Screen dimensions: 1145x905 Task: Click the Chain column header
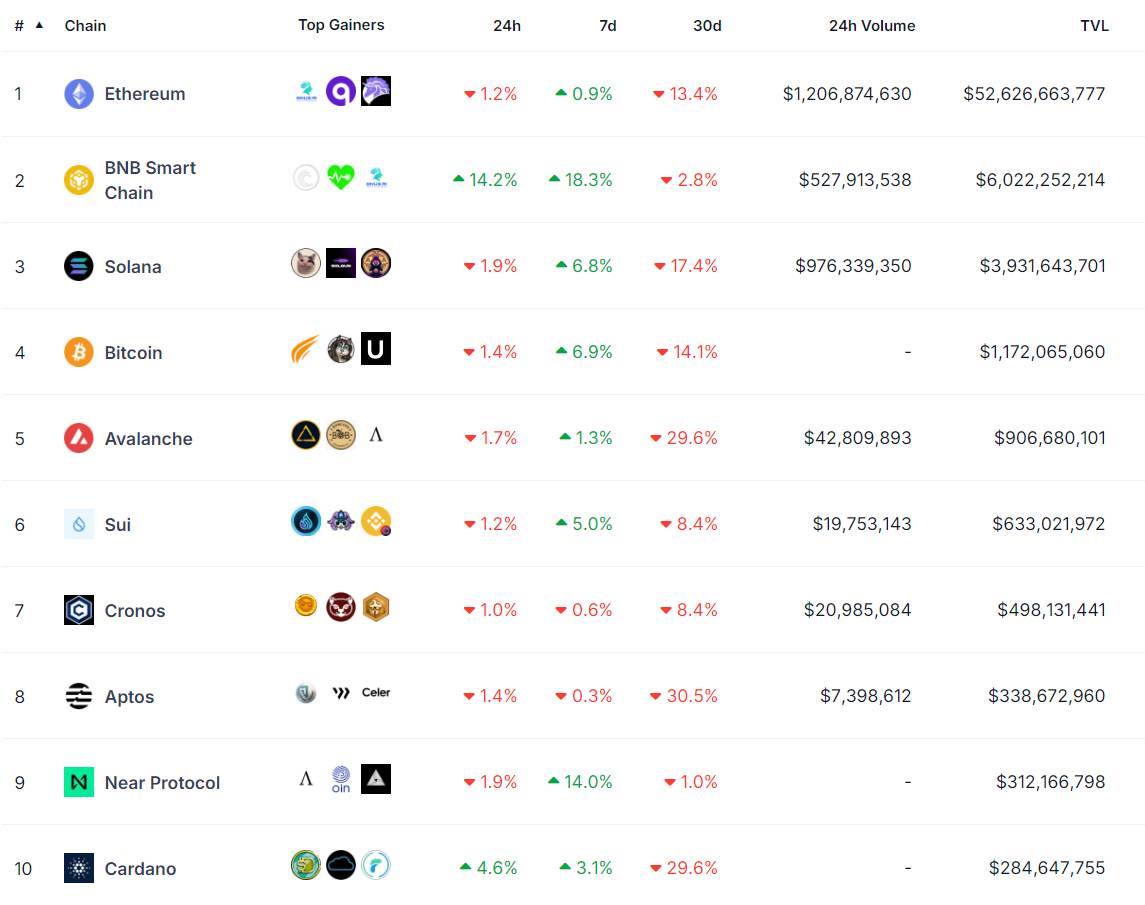tap(86, 26)
